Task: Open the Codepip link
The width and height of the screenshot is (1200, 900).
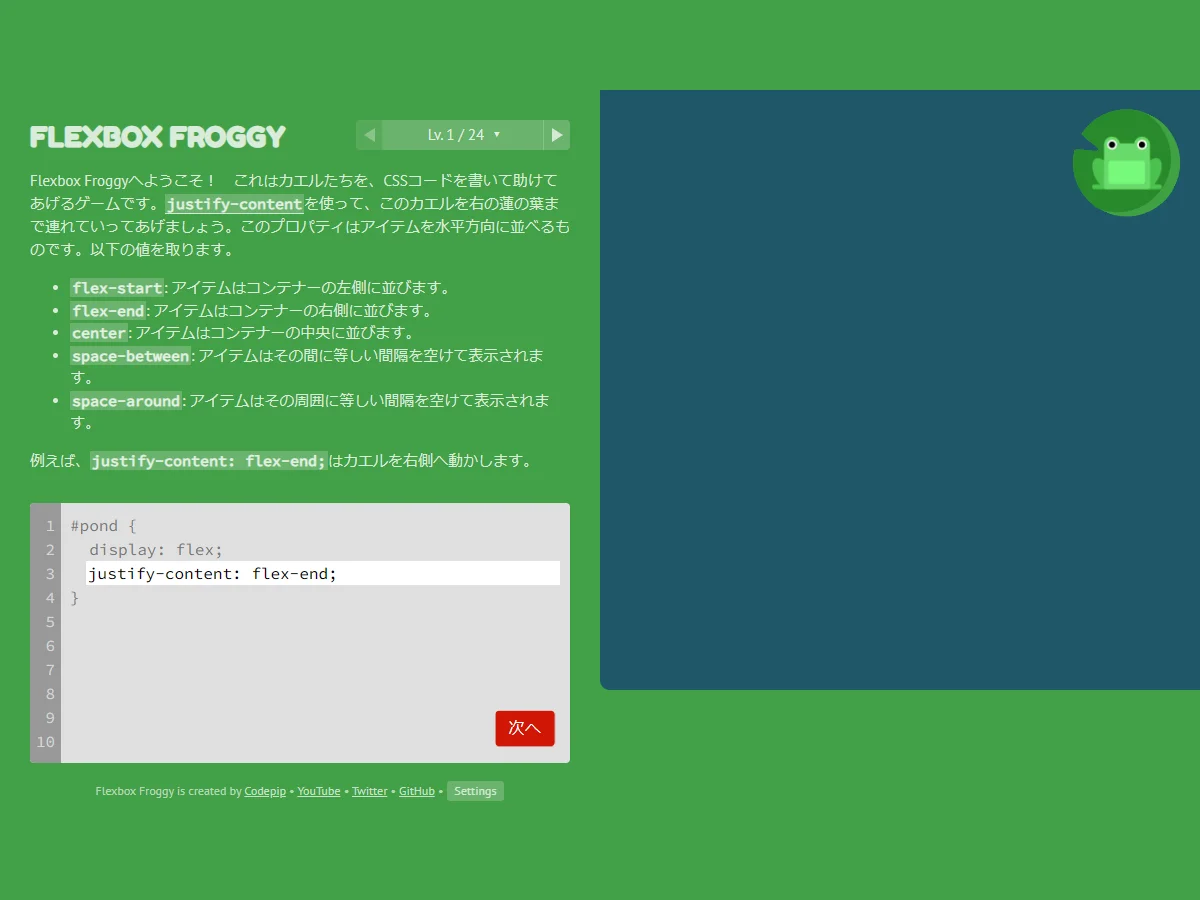Action: pyautogui.click(x=265, y=791)
